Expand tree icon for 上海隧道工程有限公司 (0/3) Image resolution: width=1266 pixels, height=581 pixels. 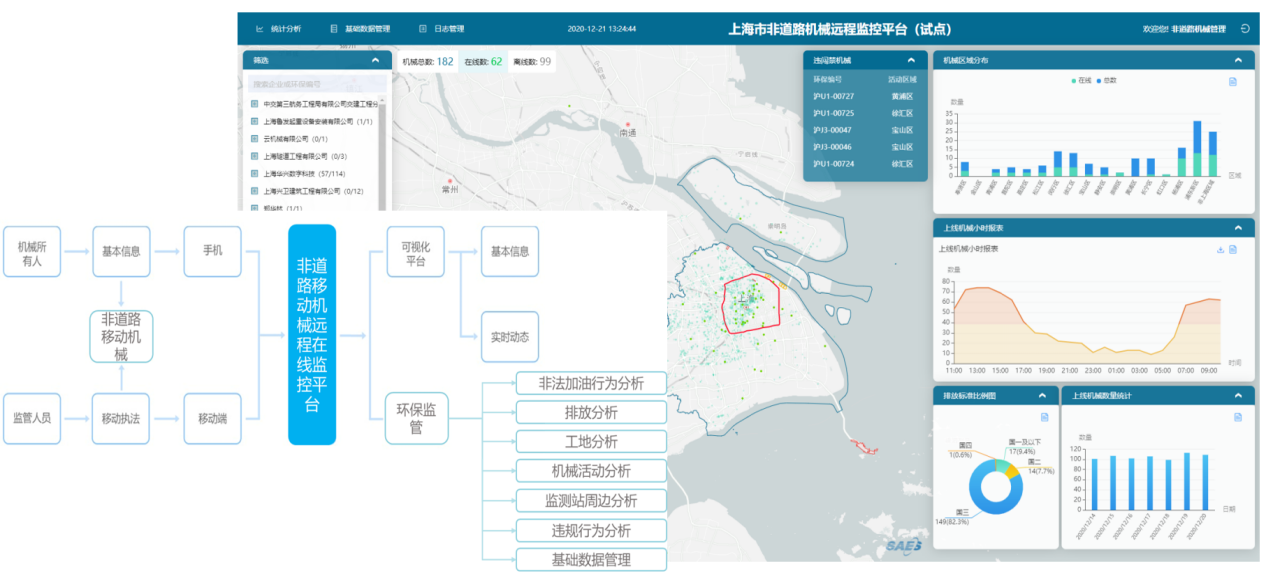(254, 156)
